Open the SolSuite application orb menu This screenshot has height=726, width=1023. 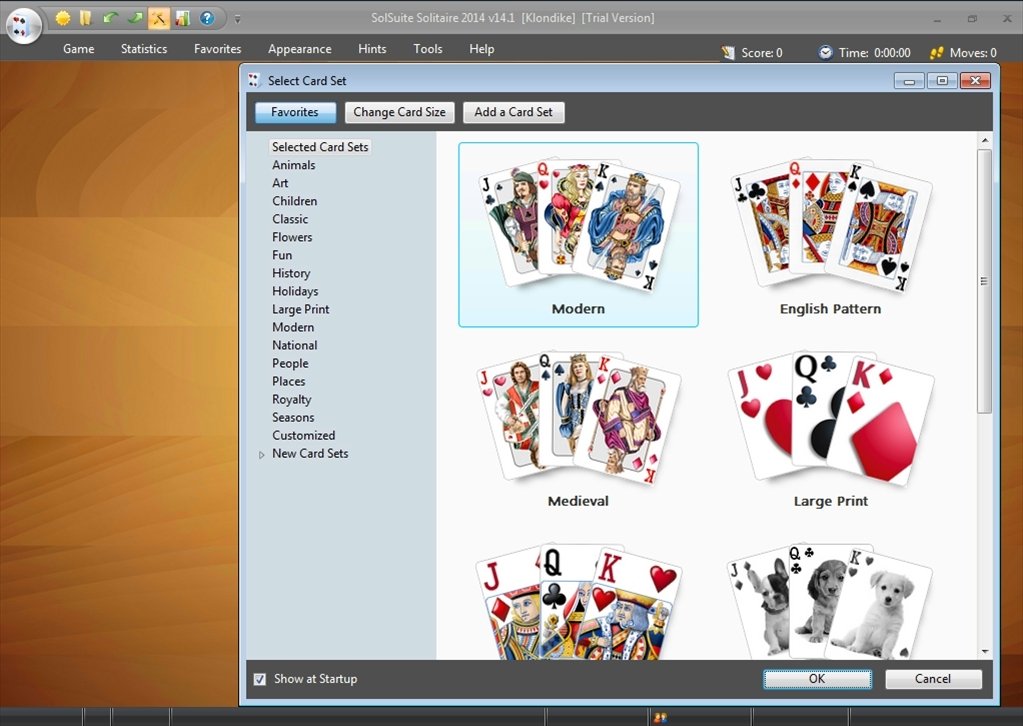point(23,25)
